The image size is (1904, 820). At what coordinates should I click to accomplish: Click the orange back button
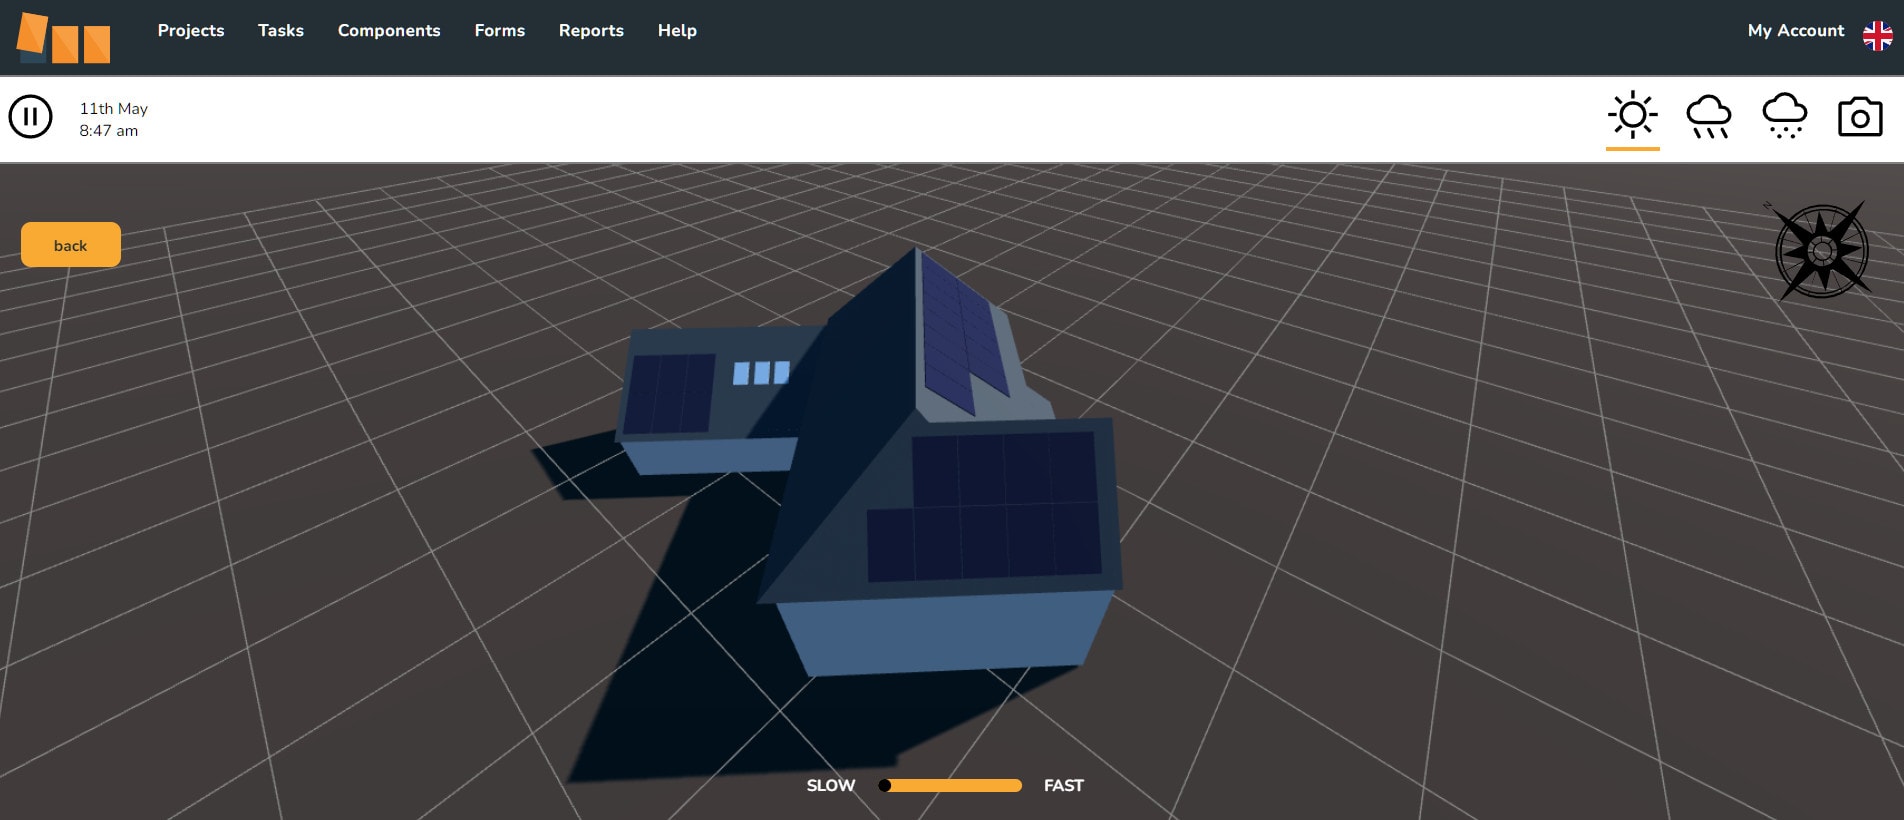coord(71,245)
